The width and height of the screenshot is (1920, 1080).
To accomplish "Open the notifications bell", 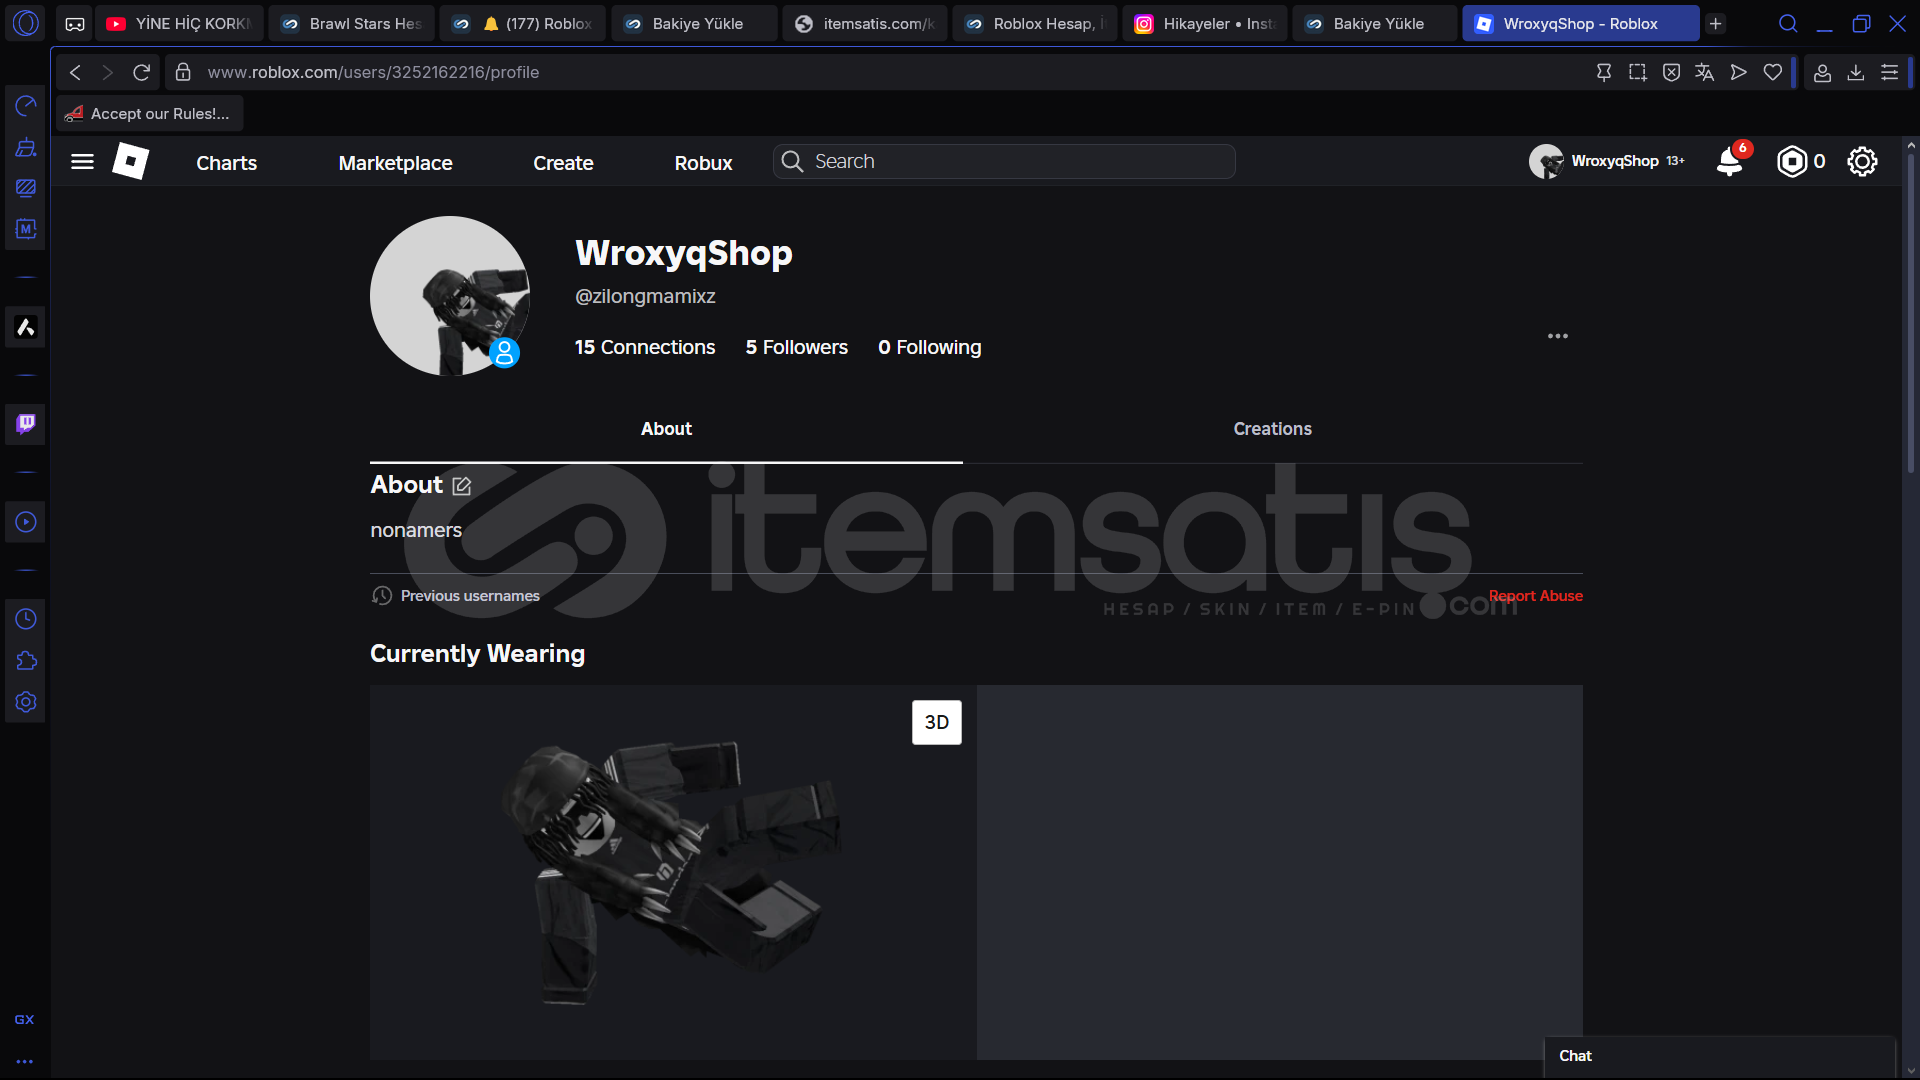I will [1729, 161].
